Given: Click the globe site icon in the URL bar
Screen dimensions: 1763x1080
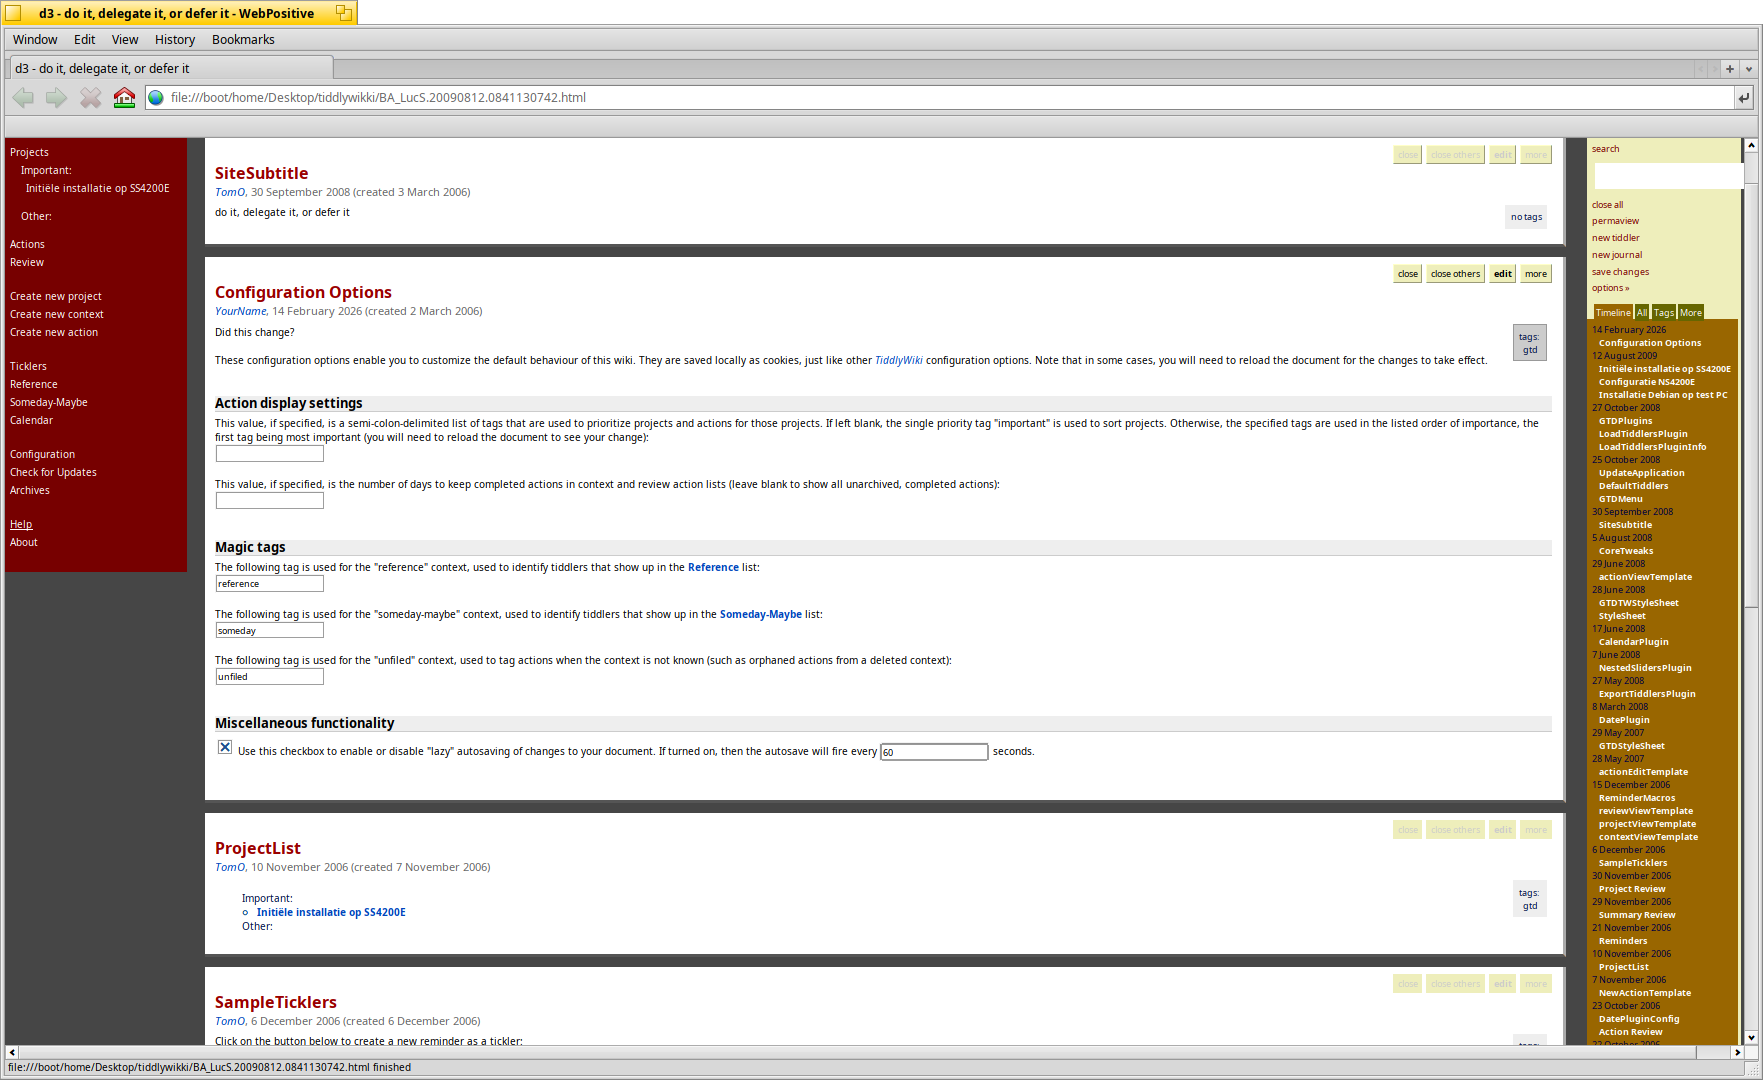Looking at the screenshot, I should point(156,98).
